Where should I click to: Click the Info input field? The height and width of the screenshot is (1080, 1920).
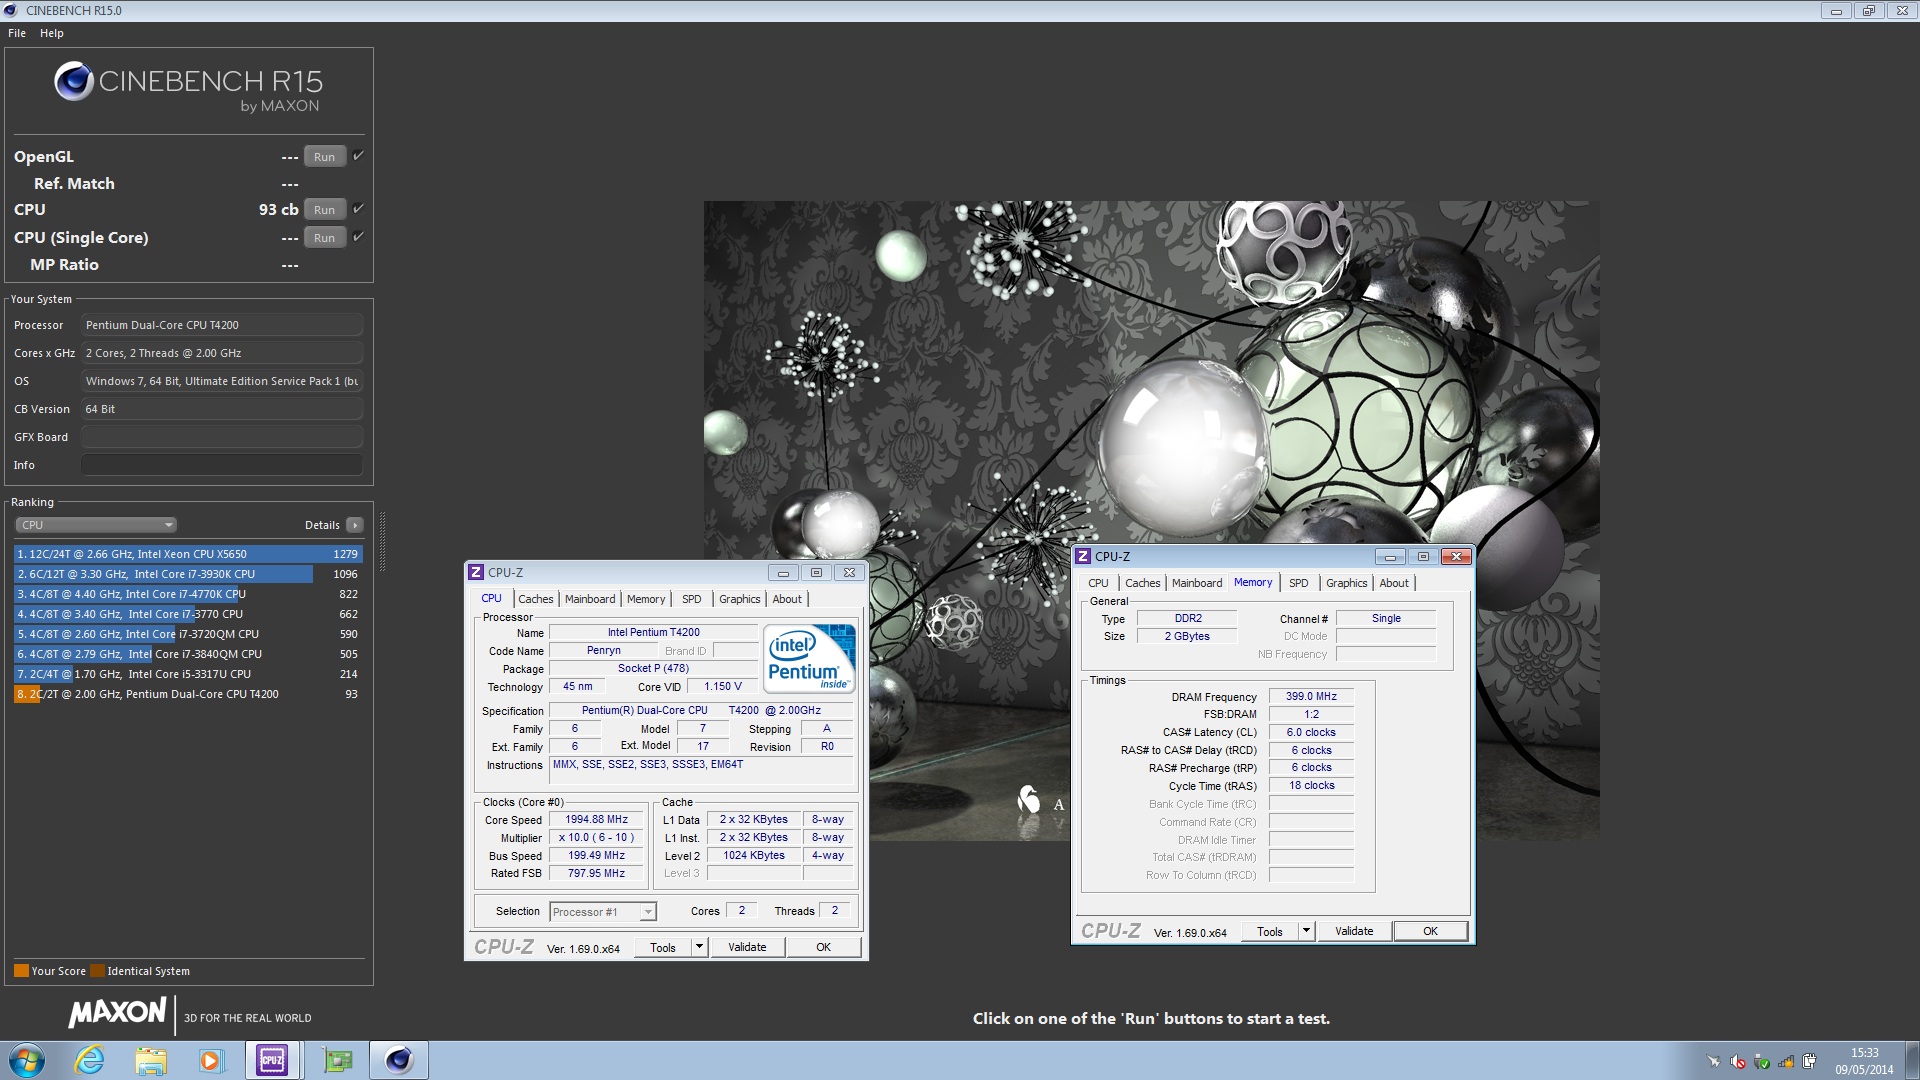pyautogui.click(x=221, y=465)
